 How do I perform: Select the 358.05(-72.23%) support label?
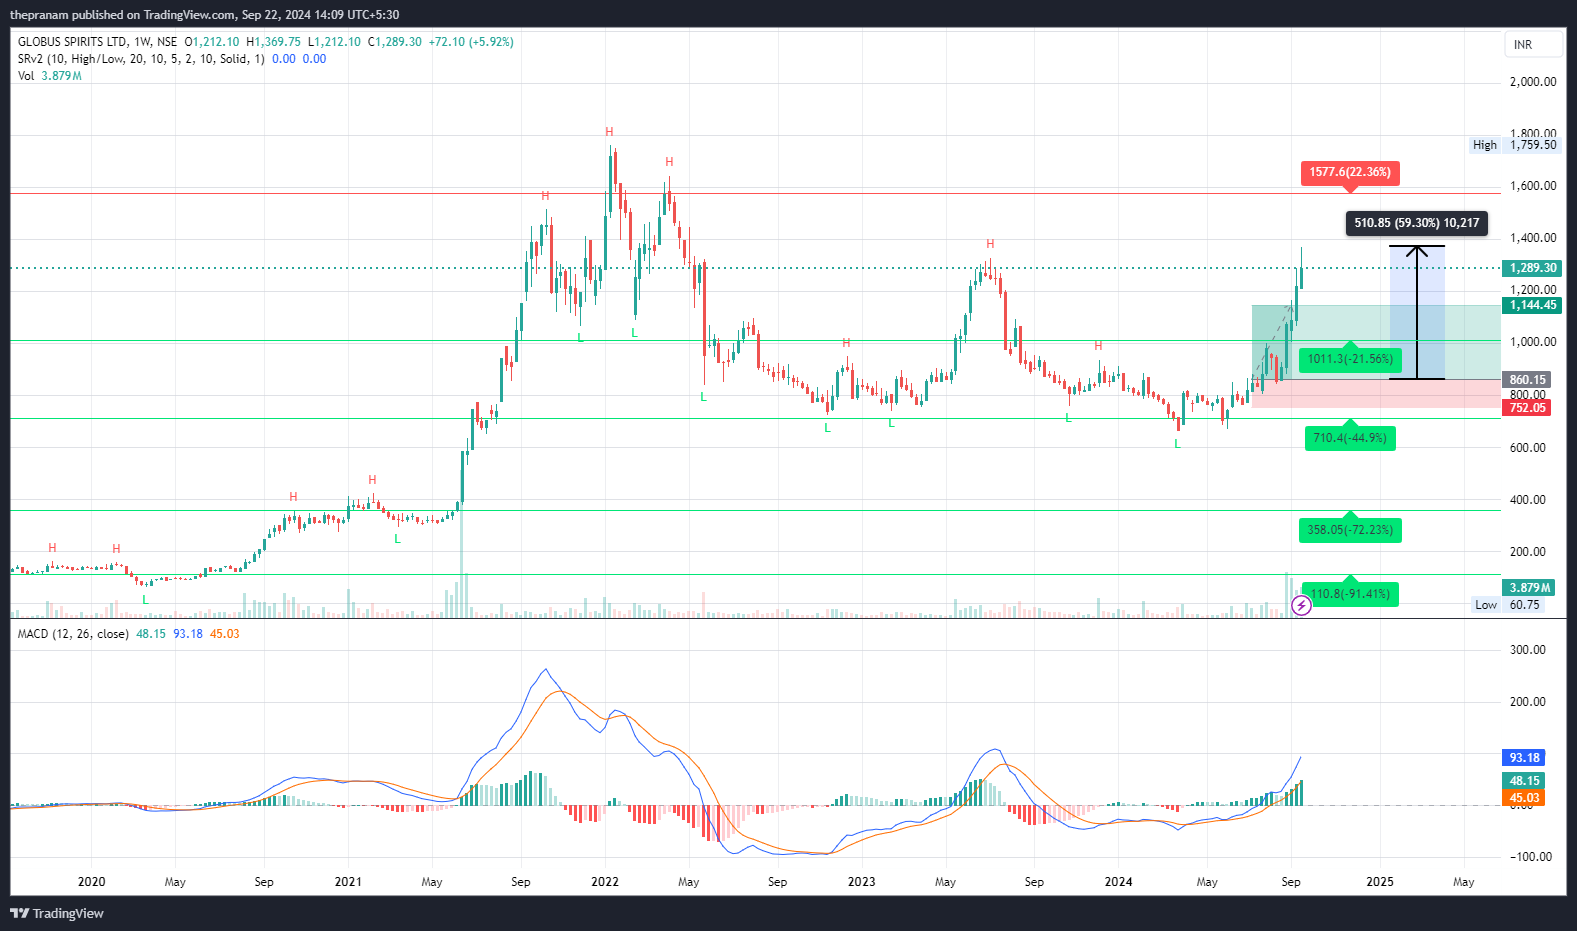pos(1350,530)
